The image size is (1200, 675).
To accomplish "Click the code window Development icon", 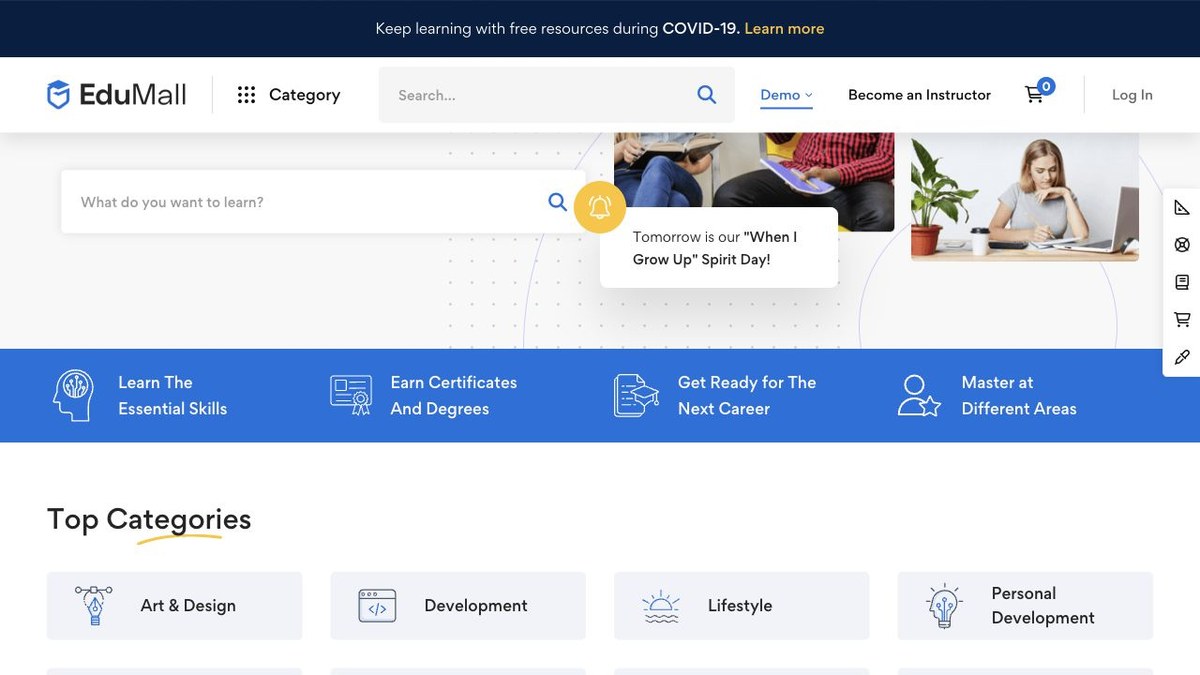I will [377, 606].
